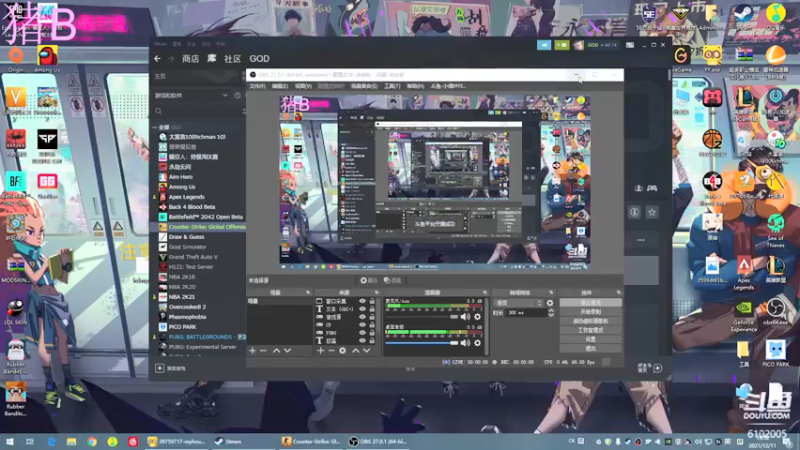Viewport: 800px width, 450px height.
Task: Click Steam add-a-game plus icon
Action: [x=160, y=368]
